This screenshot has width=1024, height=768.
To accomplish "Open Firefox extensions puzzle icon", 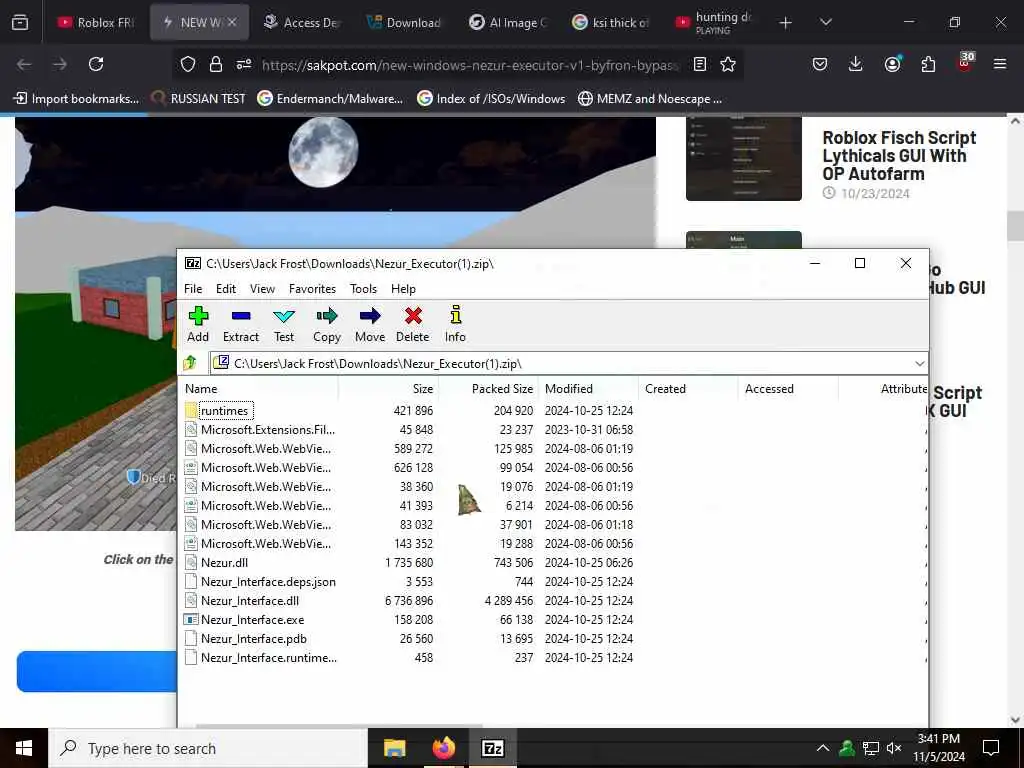I will pos(928,64).
